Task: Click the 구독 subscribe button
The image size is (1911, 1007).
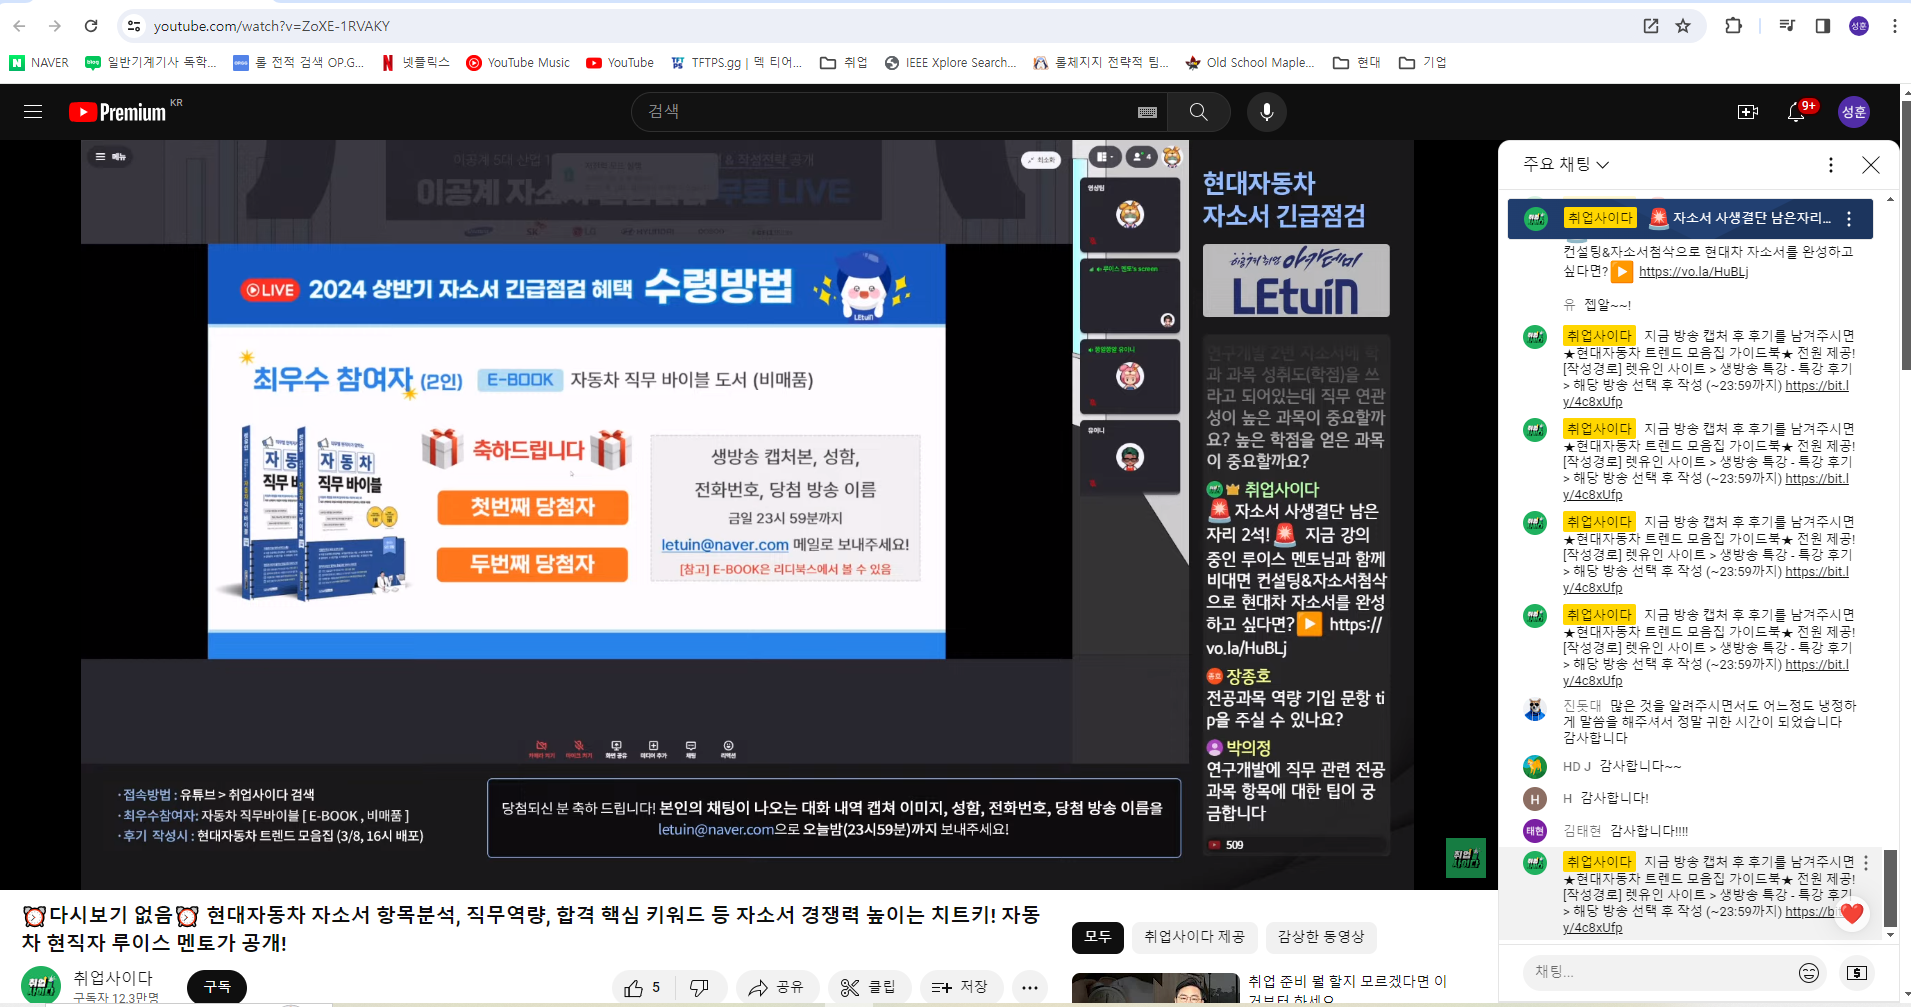Action: 217,986
